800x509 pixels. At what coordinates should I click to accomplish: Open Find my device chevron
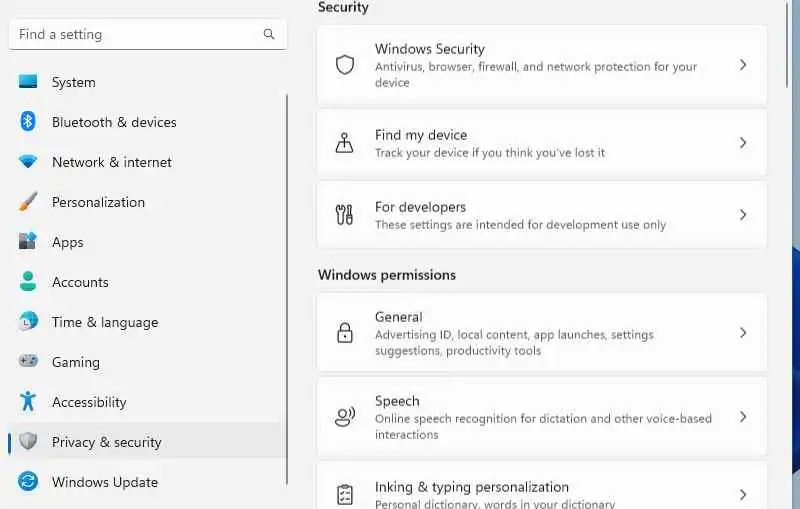(743, 143)
